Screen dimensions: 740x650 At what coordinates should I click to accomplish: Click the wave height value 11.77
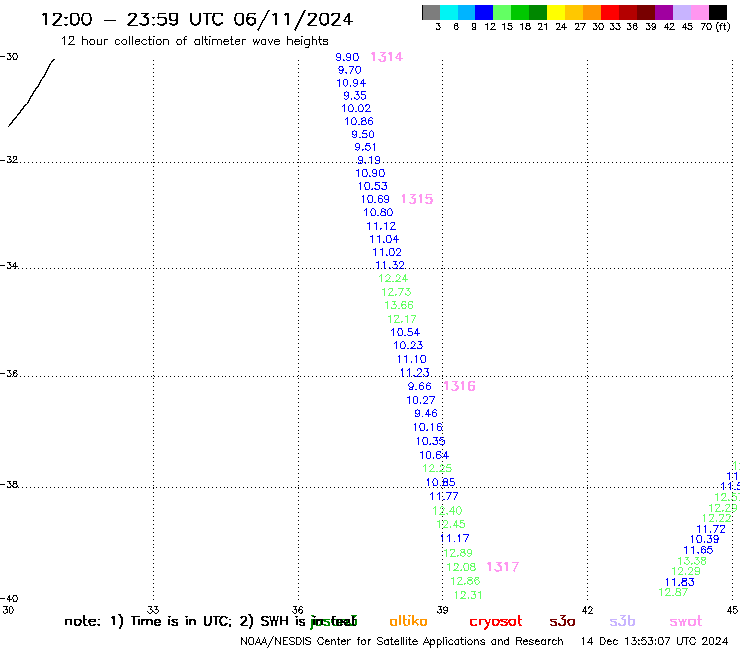pos(444,496)
